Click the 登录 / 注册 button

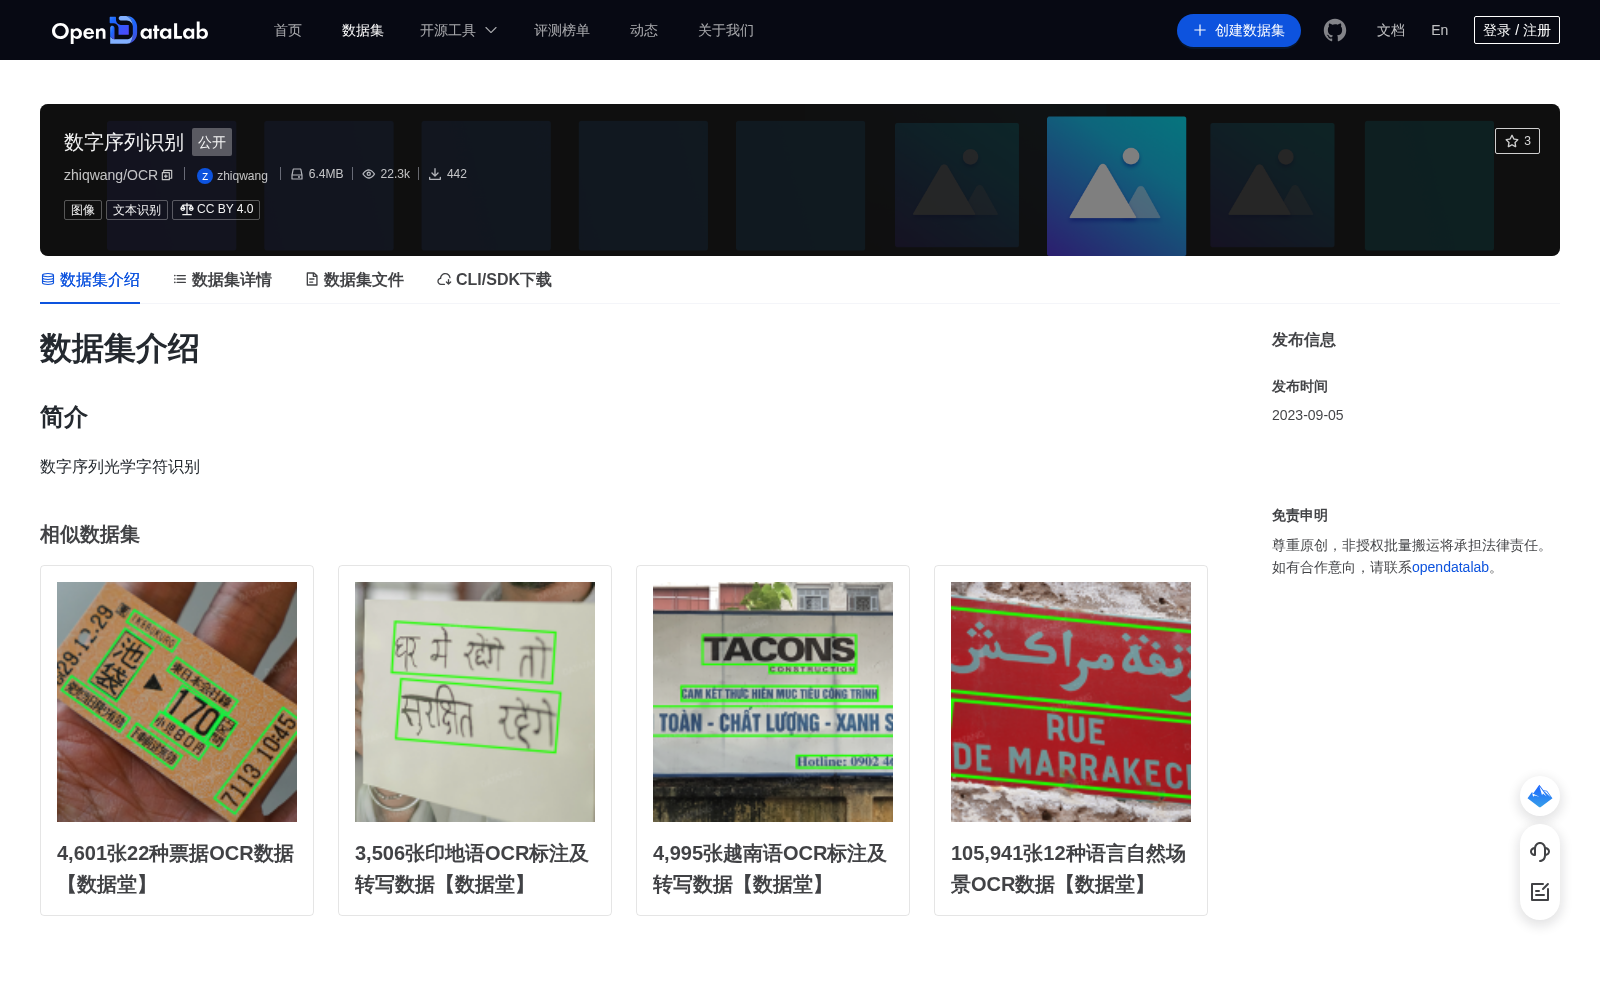point(1517,30)
